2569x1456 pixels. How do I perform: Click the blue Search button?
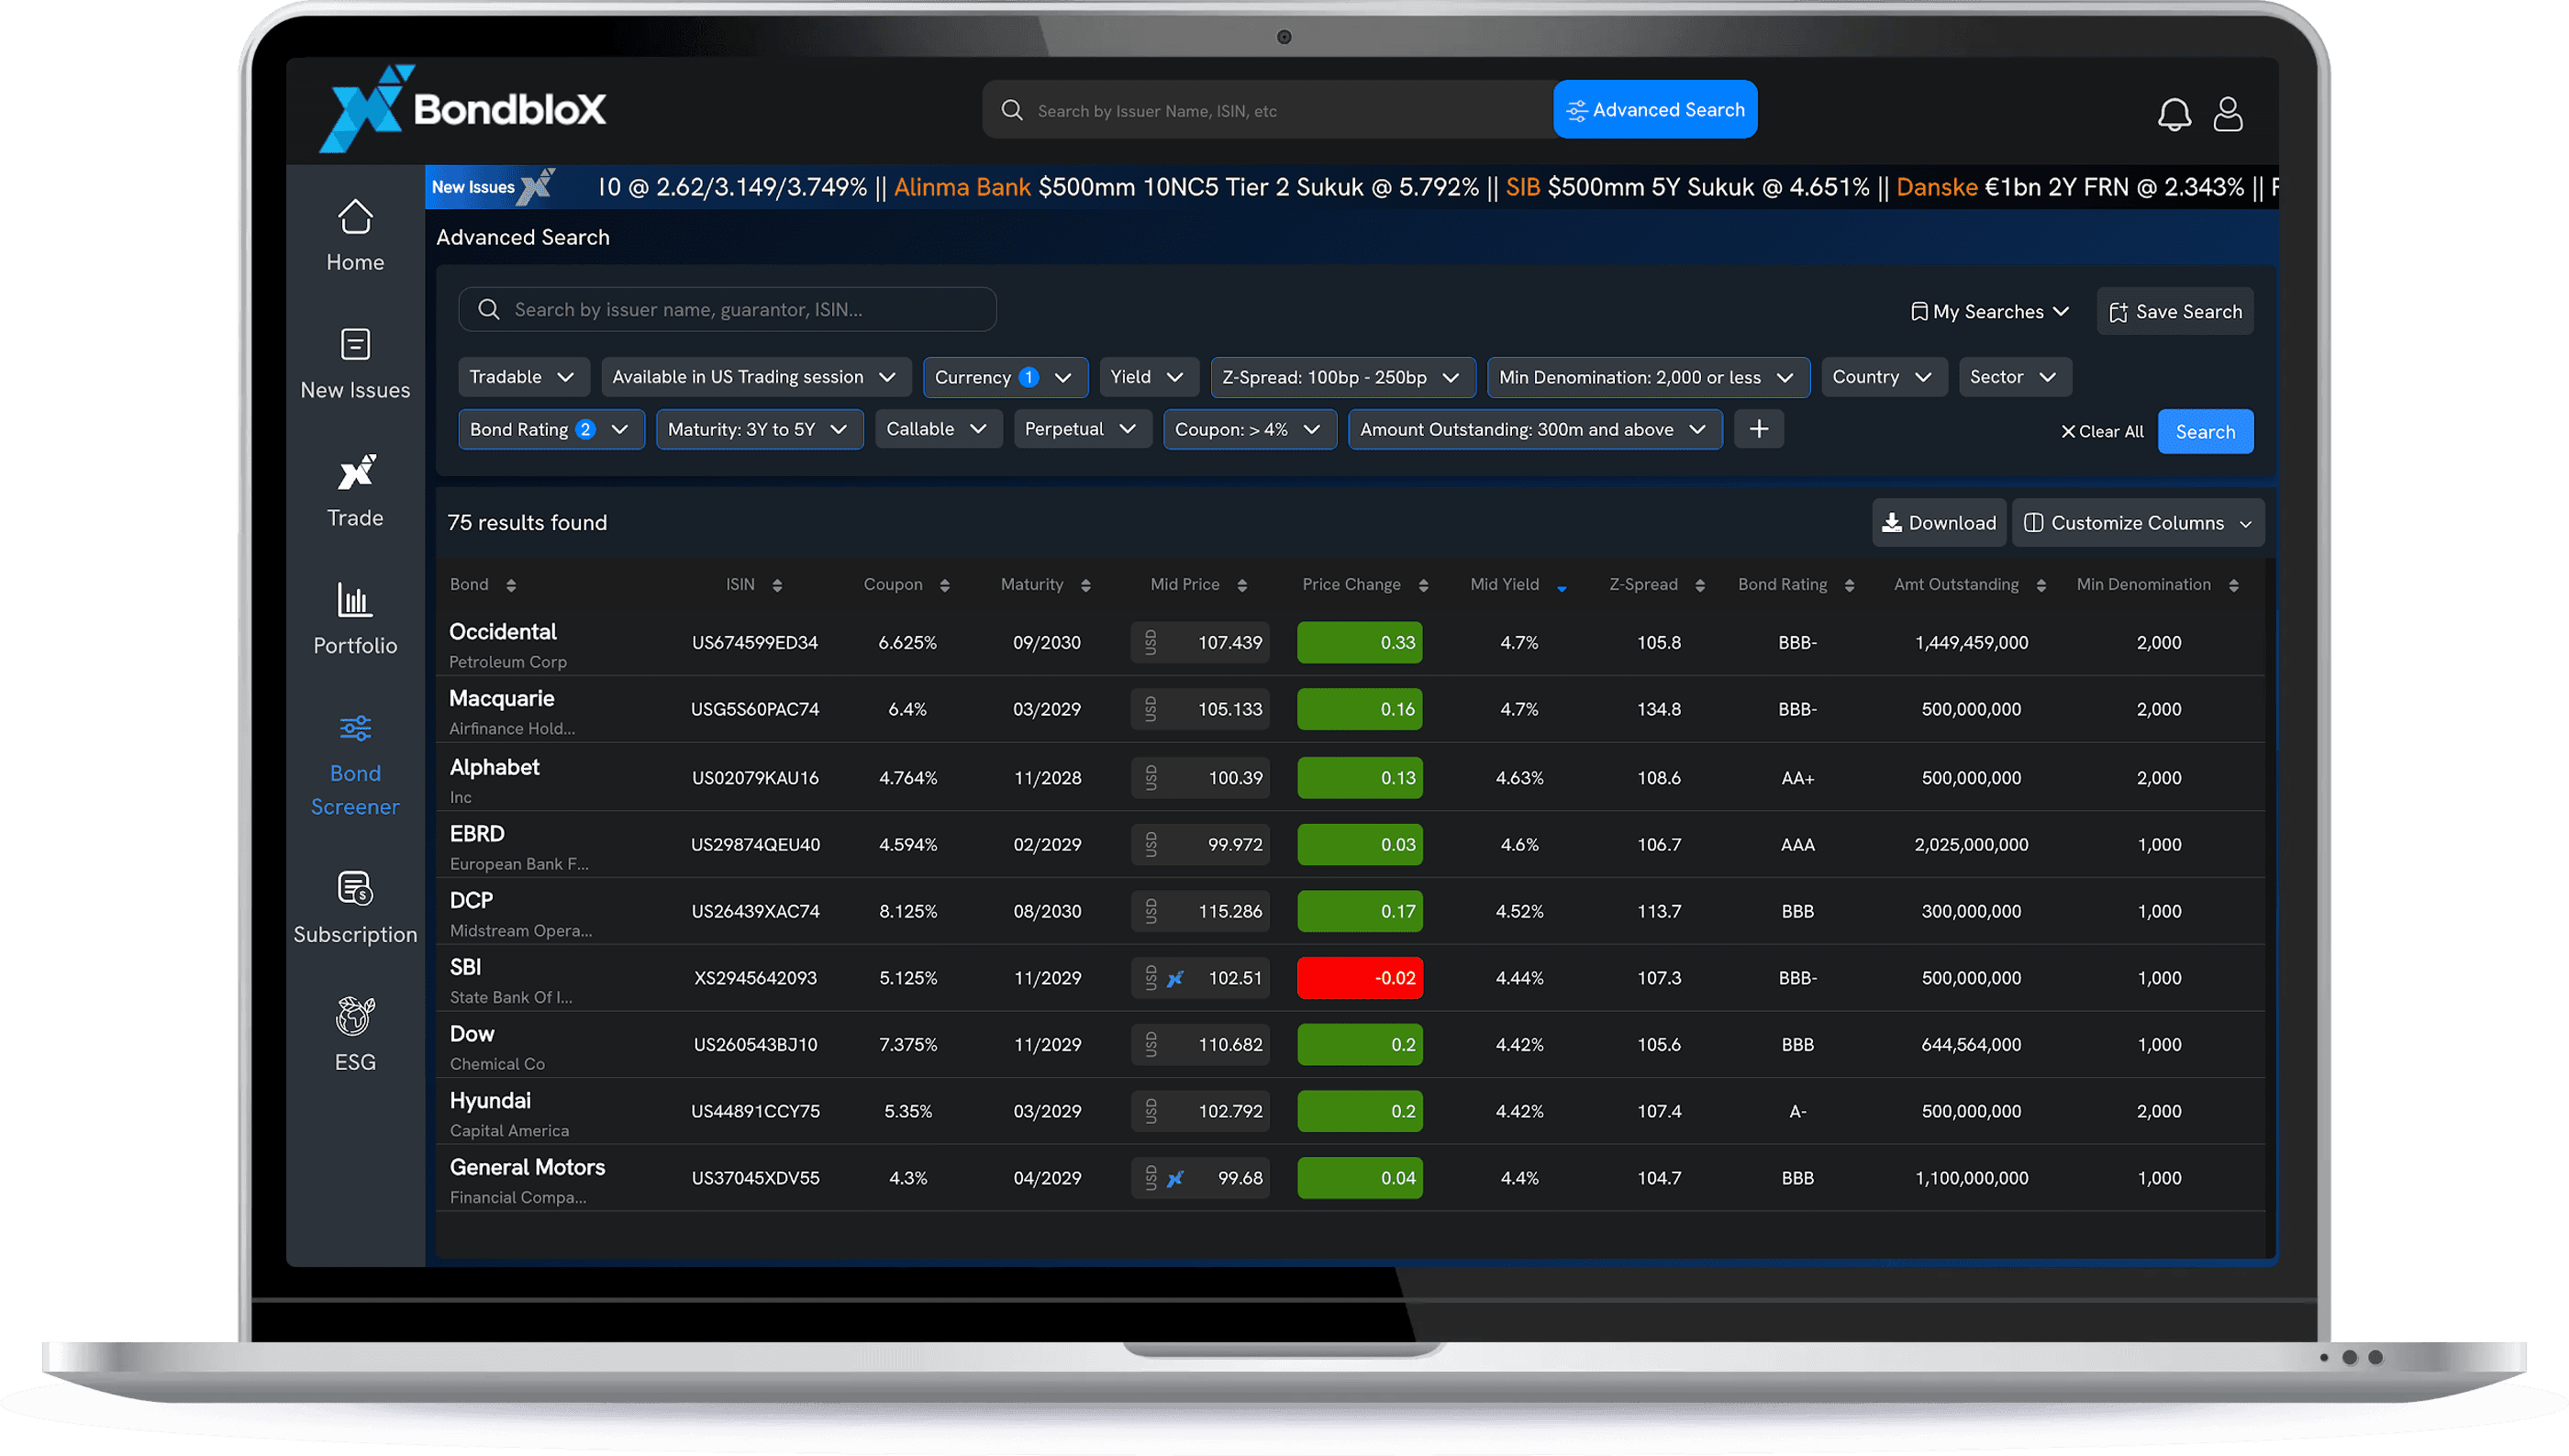pyautogui.click(x=2204, y=432)
